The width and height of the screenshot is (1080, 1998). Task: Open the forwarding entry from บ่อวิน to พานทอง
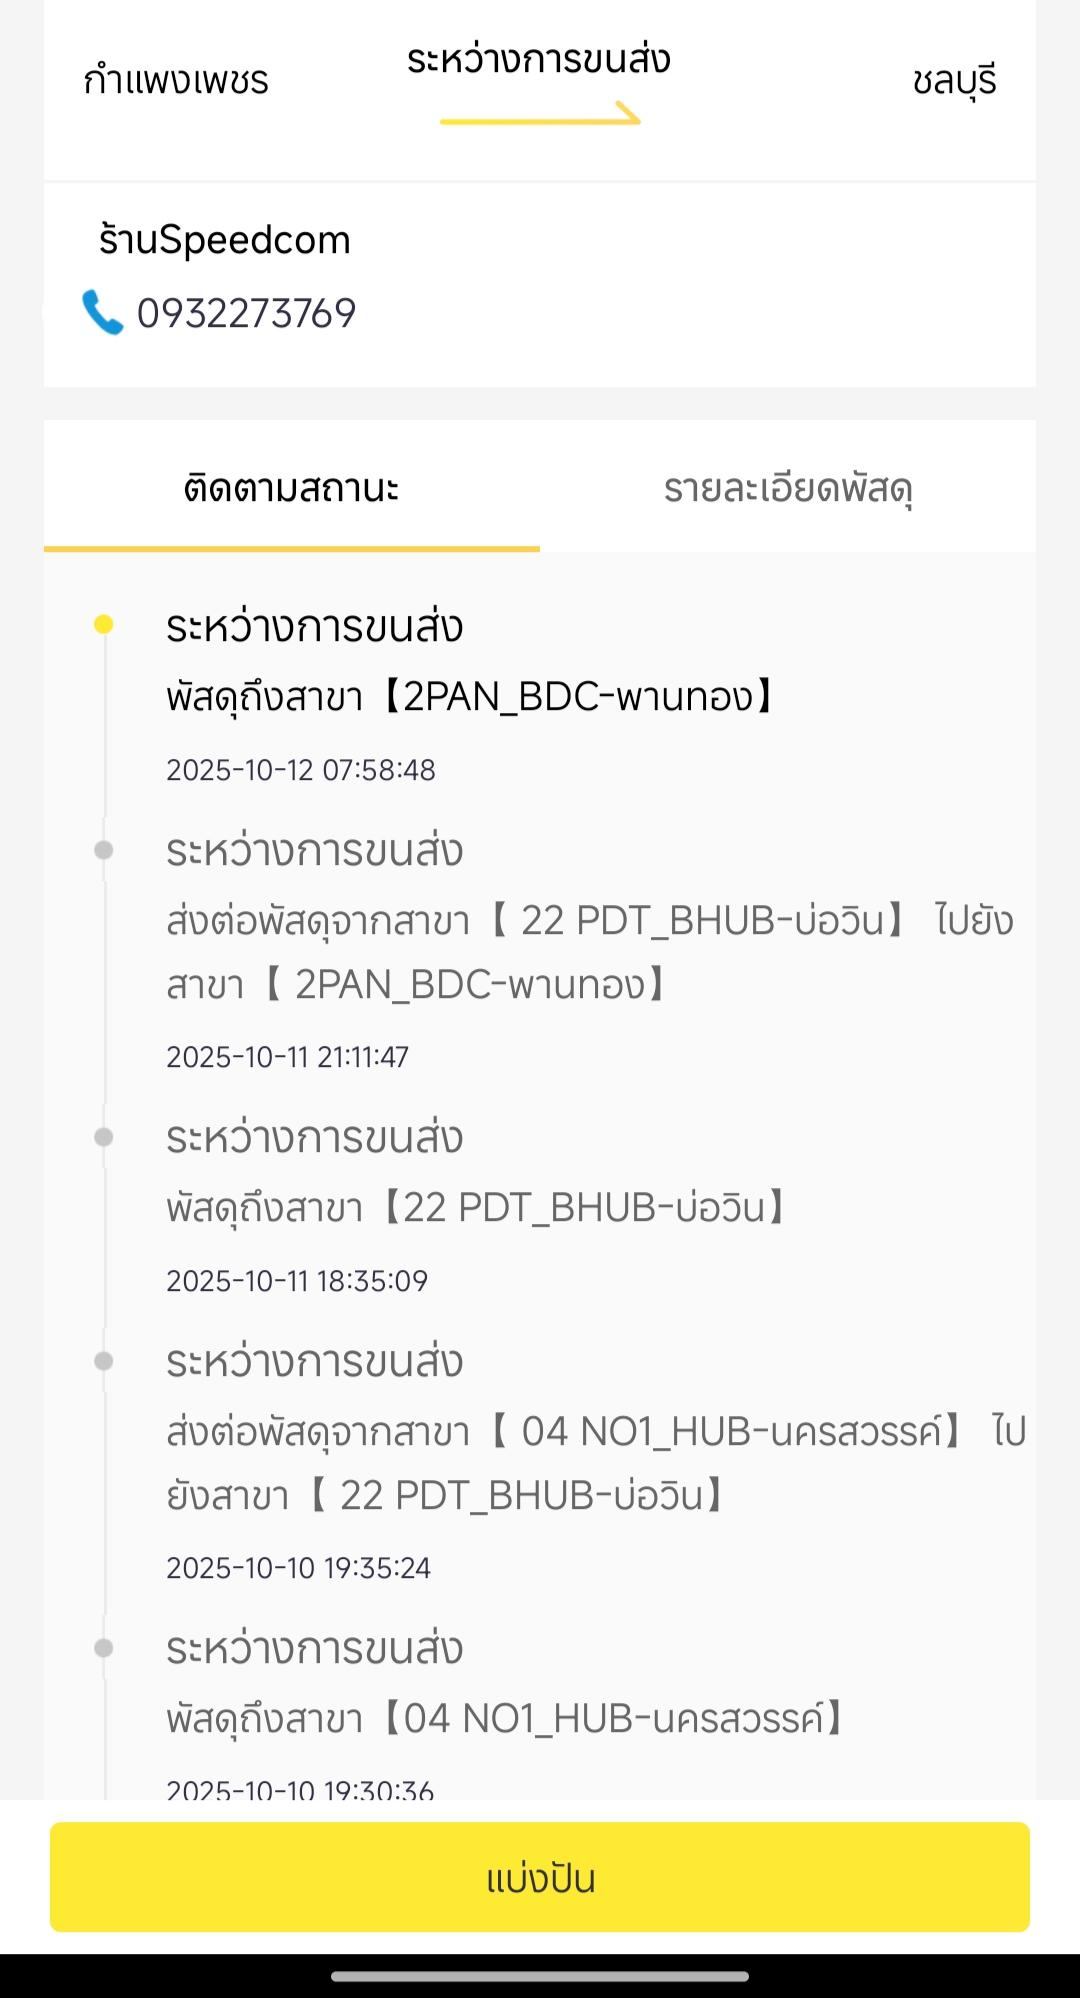(590, 952)
